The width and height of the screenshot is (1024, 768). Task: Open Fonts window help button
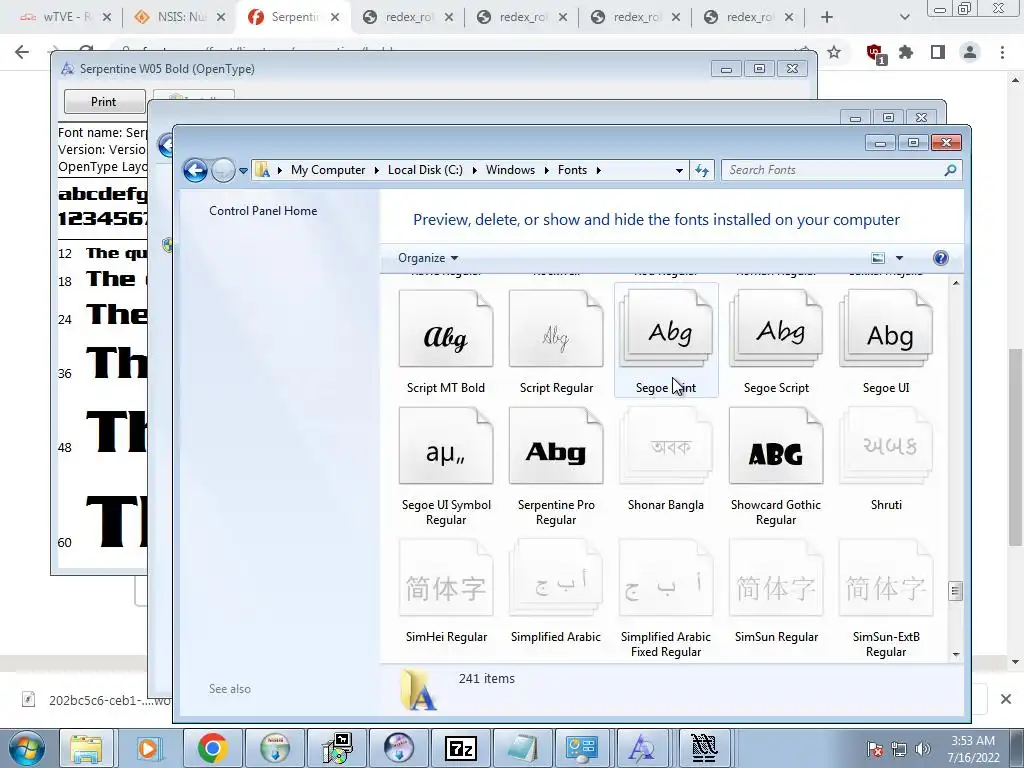[x=940, y=258]
